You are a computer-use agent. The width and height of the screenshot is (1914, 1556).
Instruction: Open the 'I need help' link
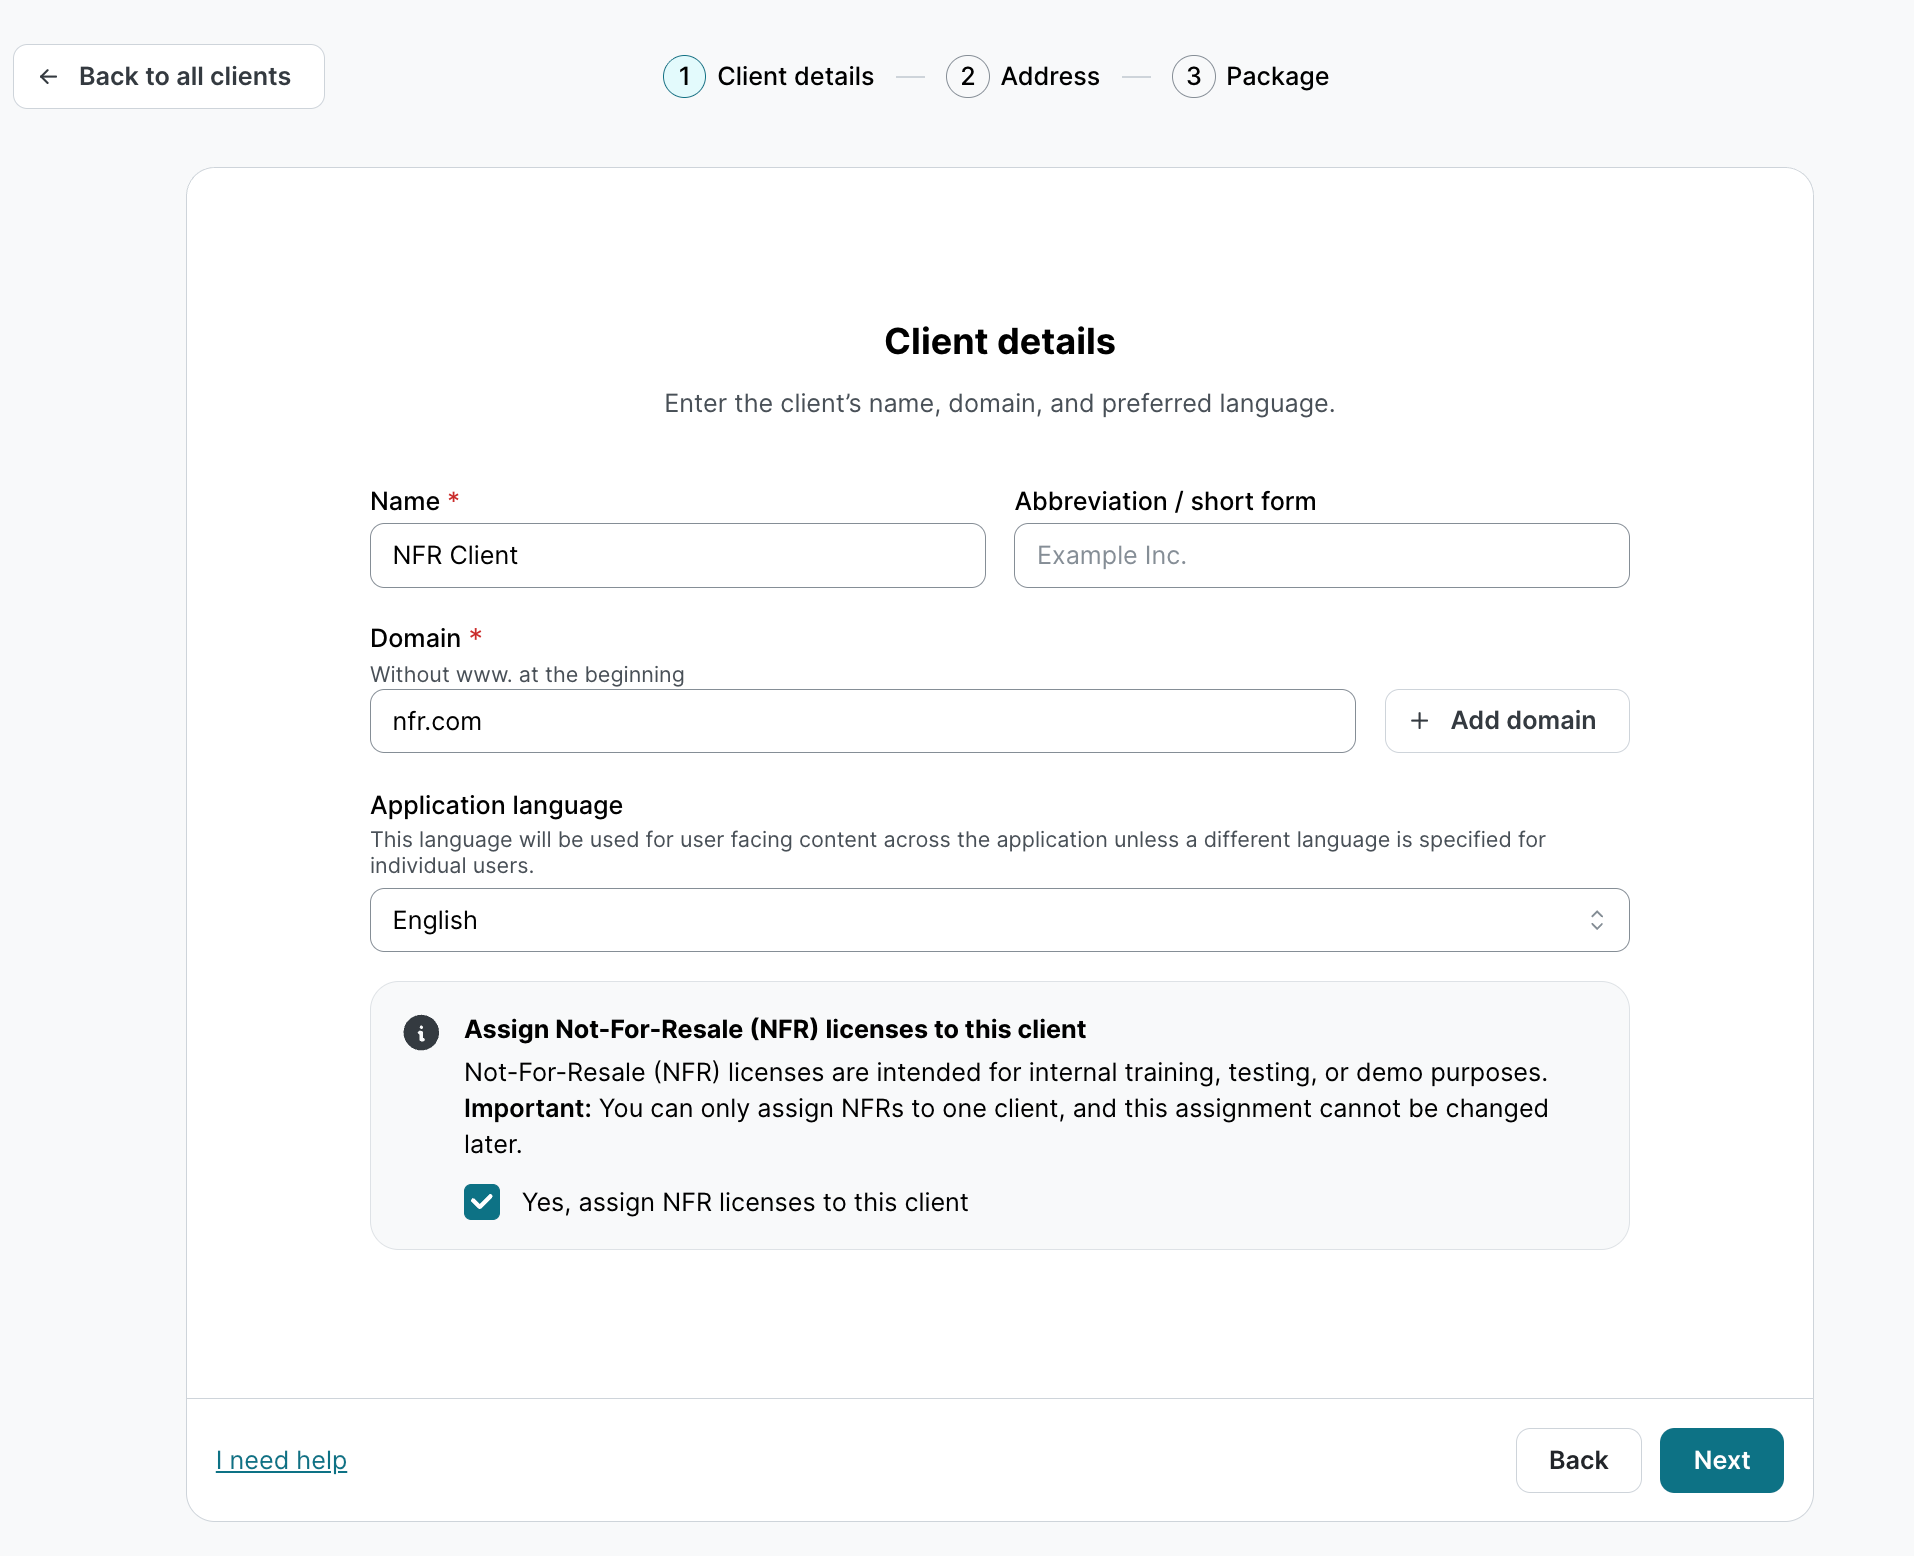[x=281, y=1460]
